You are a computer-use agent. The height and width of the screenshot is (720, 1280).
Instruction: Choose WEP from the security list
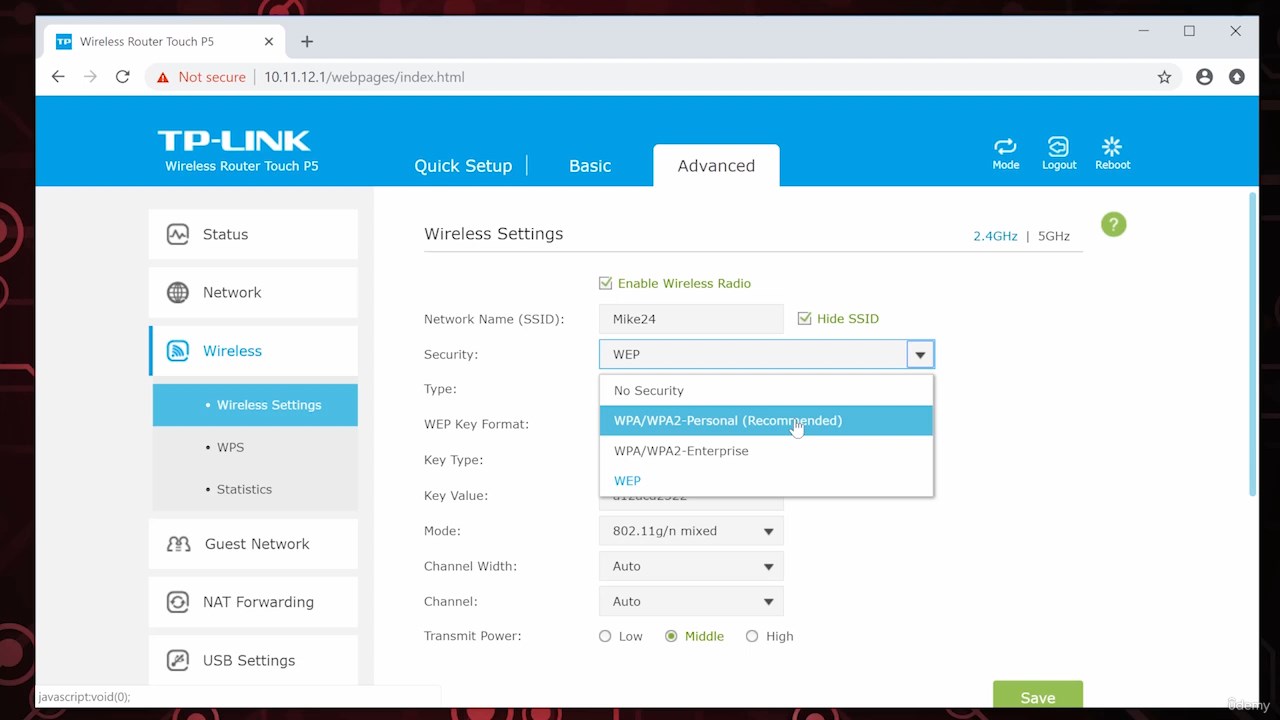click(x=766, y=481)
